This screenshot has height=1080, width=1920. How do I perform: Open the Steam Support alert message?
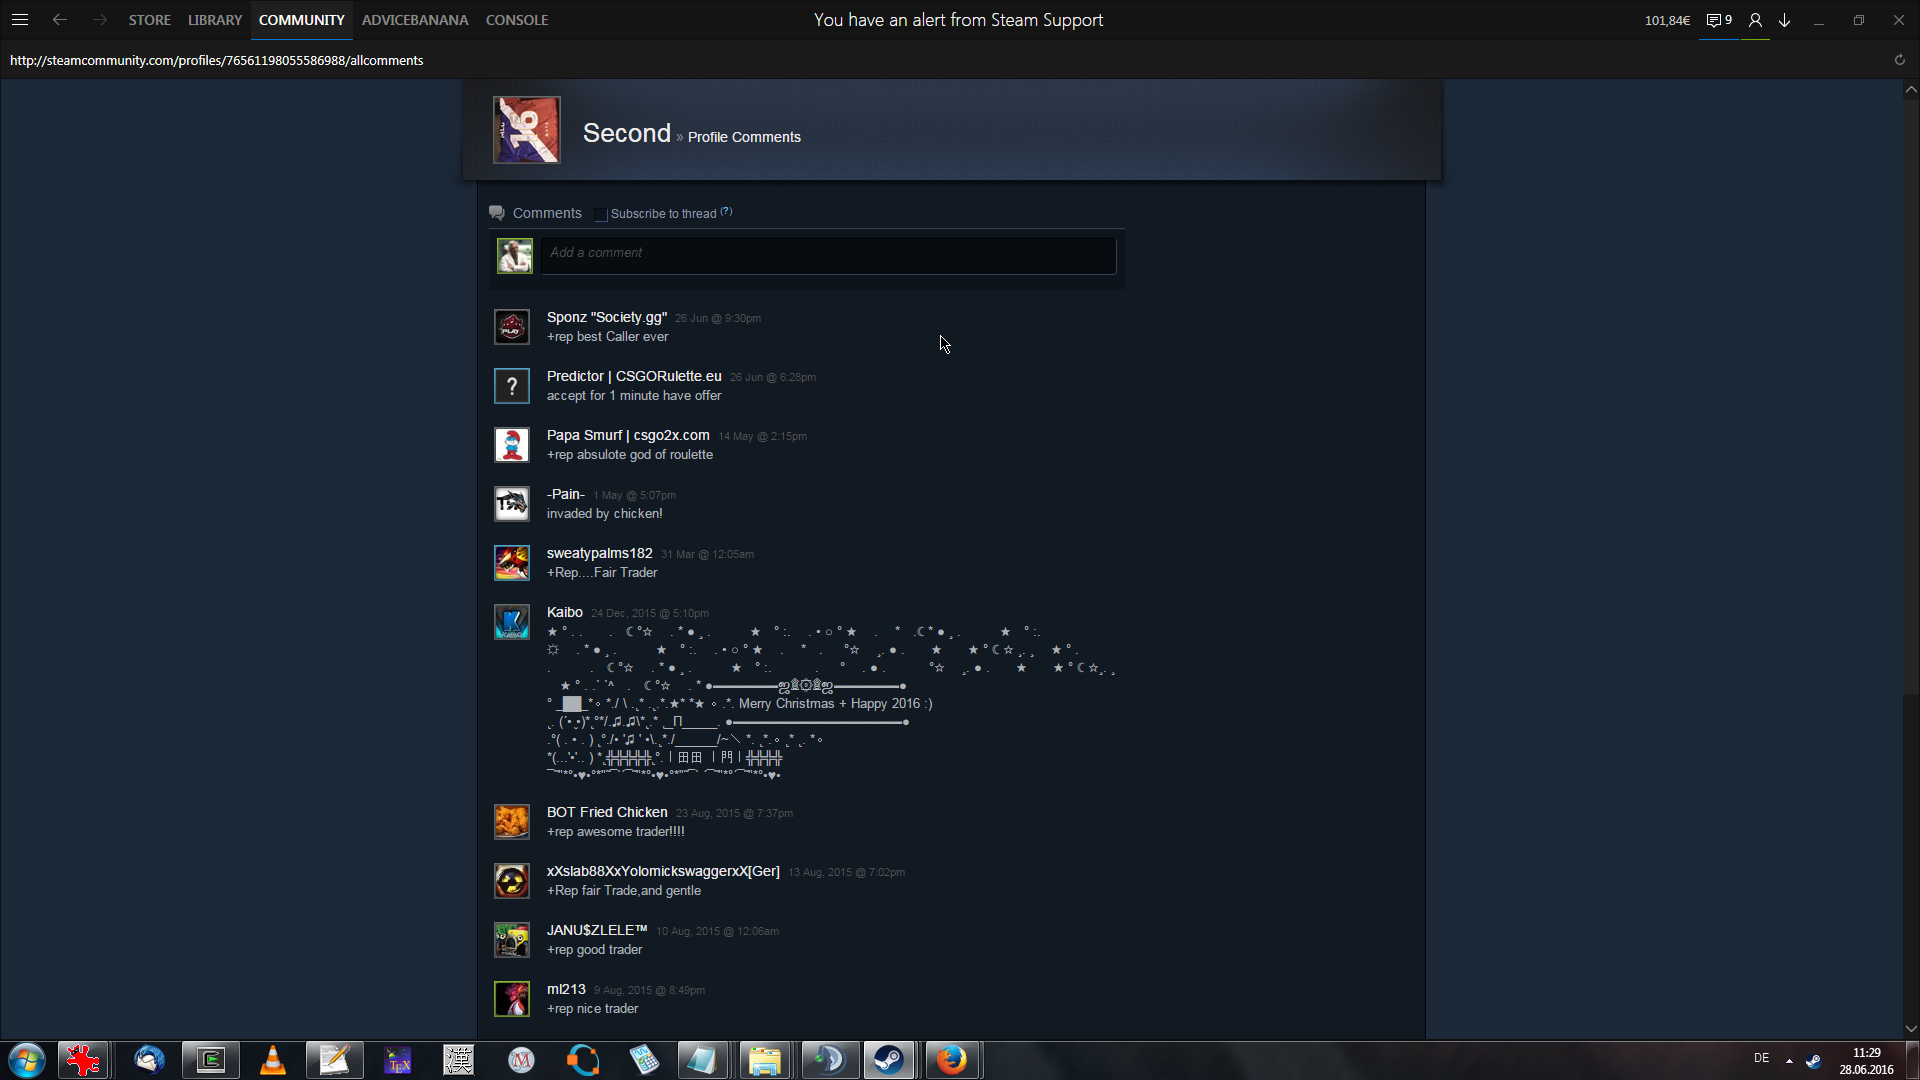[958, 20]
